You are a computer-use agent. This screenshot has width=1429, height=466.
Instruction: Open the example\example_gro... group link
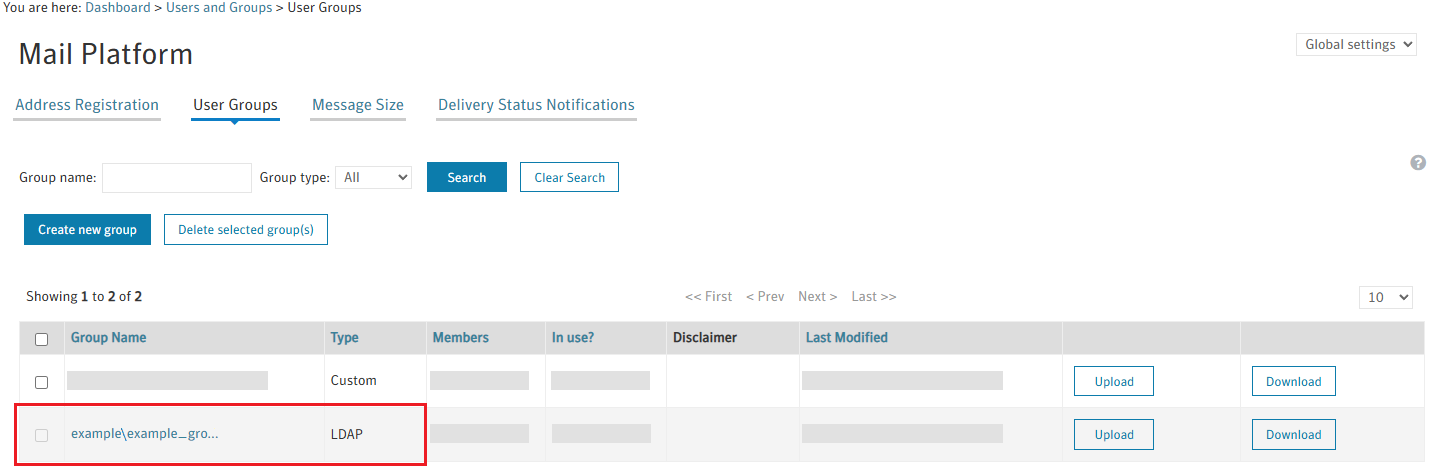(x=144, y=434)
